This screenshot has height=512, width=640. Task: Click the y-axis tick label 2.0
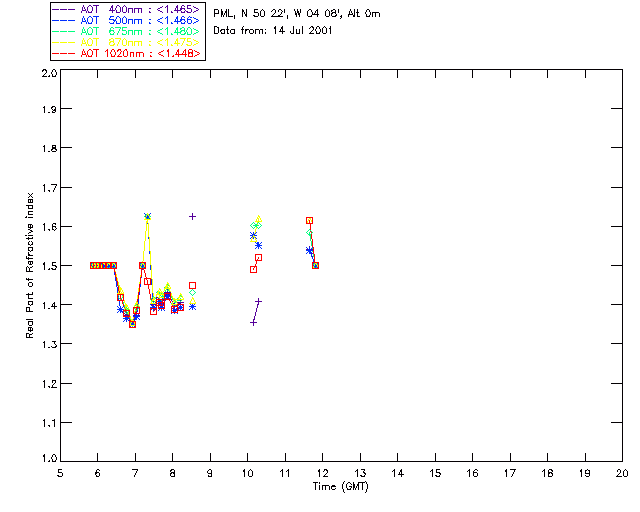point(49,73)
